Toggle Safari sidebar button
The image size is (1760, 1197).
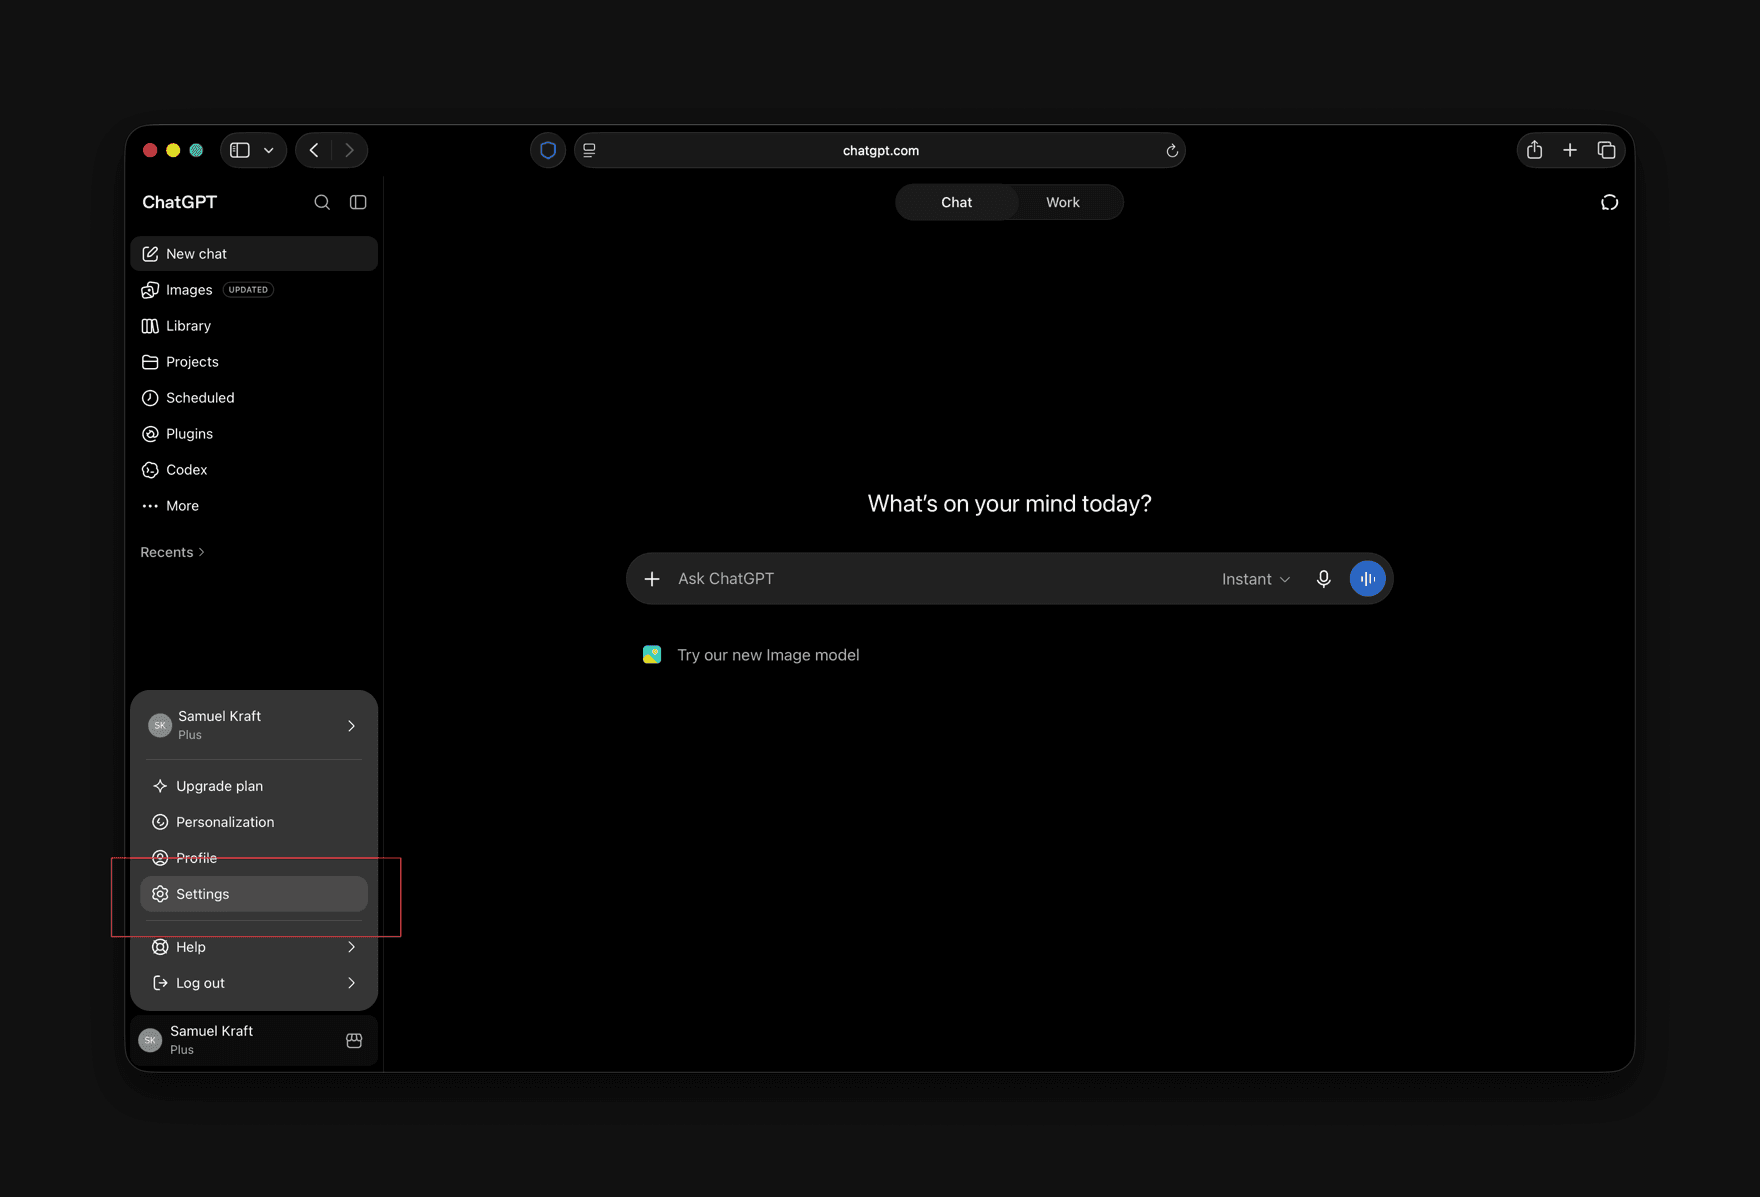click(x=240, y=150)
